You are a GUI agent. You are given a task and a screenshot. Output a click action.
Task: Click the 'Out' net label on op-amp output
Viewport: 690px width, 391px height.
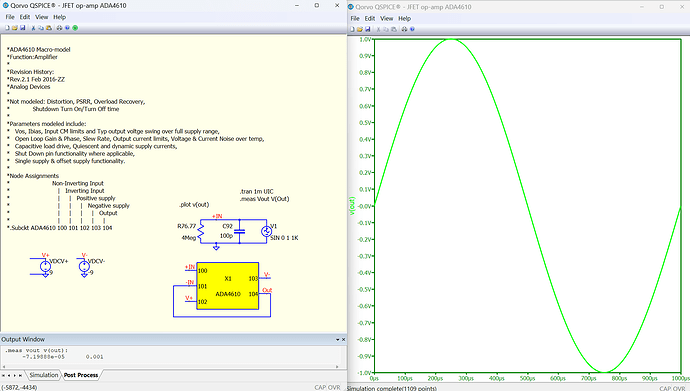pos(267,290)
